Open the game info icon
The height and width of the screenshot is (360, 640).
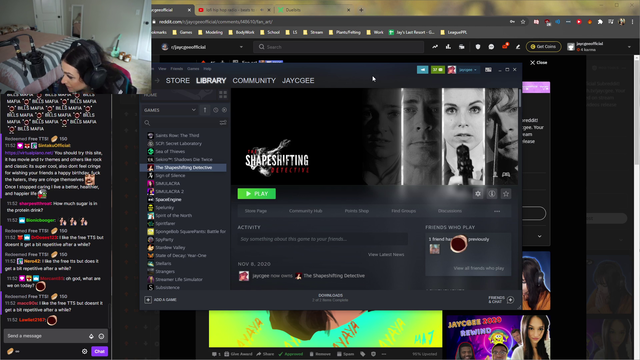point(492,194)
